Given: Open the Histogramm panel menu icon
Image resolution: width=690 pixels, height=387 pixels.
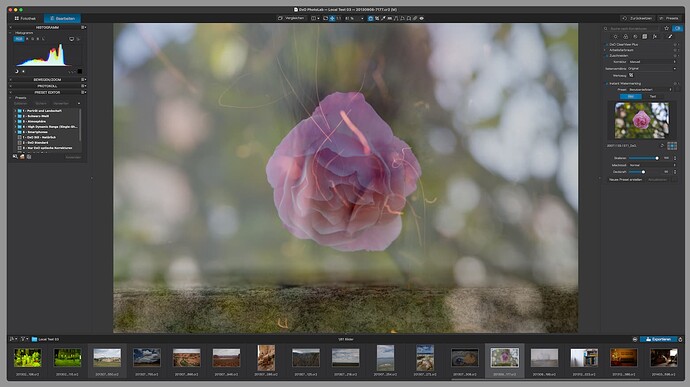Looking at the screenshot, I should point(83,27).
